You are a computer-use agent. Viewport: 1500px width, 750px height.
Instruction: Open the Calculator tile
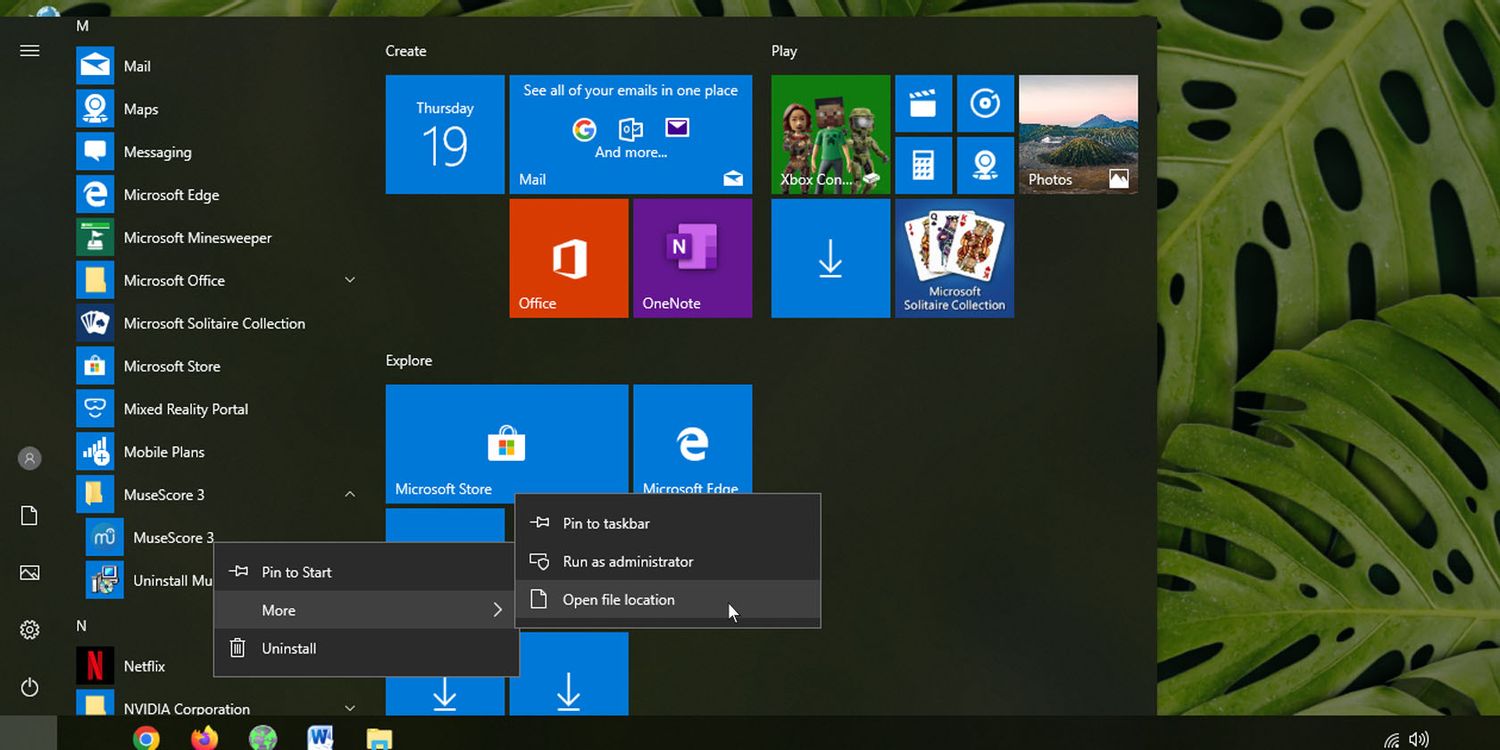coord(923,165)
